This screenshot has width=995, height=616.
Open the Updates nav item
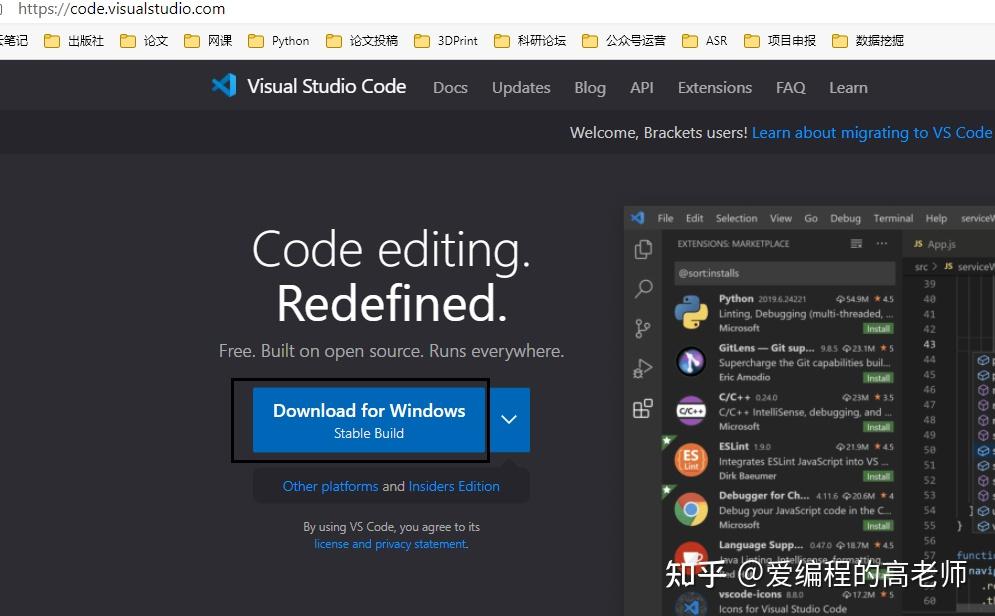(521, 88)
